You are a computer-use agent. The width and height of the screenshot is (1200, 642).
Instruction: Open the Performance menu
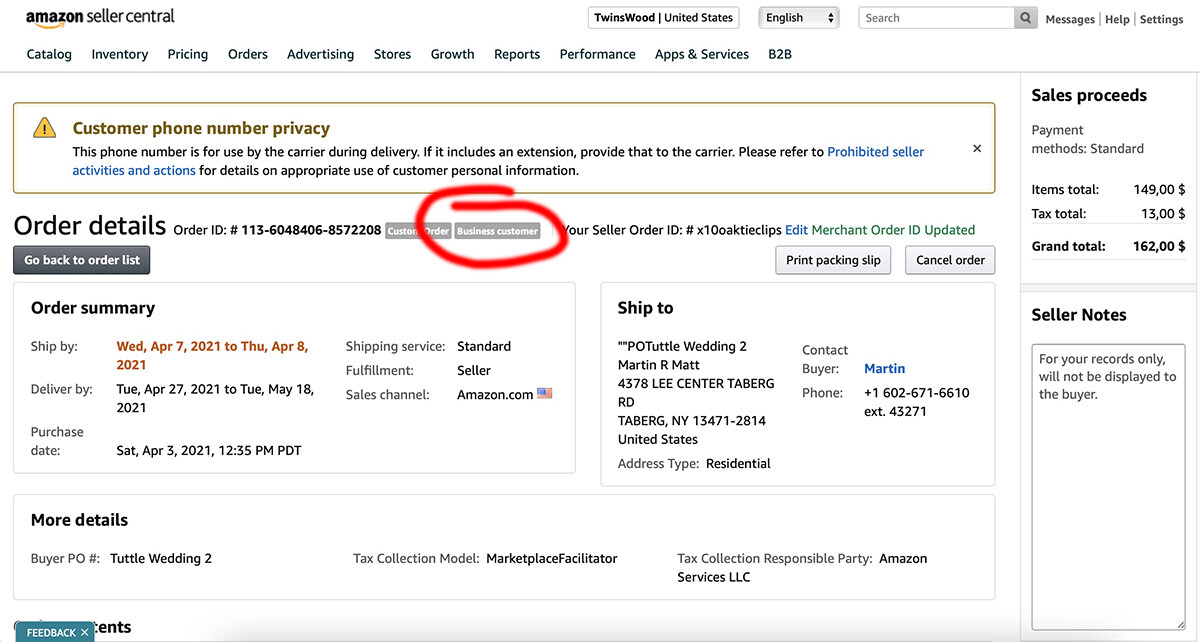(598, 54)
